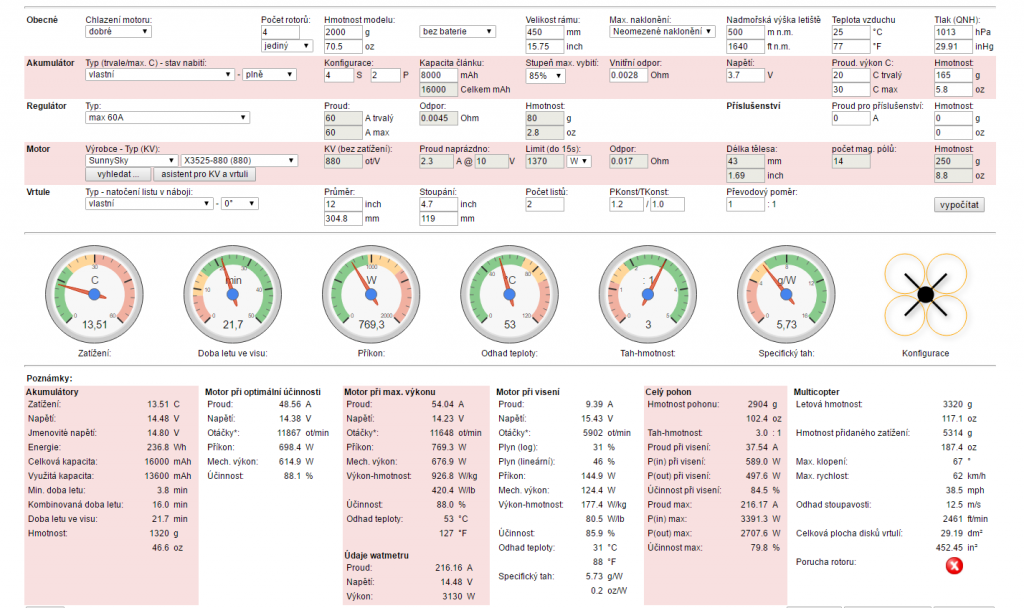The width and height of the screenshot is (1024, 608).
Task: Click the 'vyhledat ...' search button
Action: pyautogui.click(x=116, y=174)
